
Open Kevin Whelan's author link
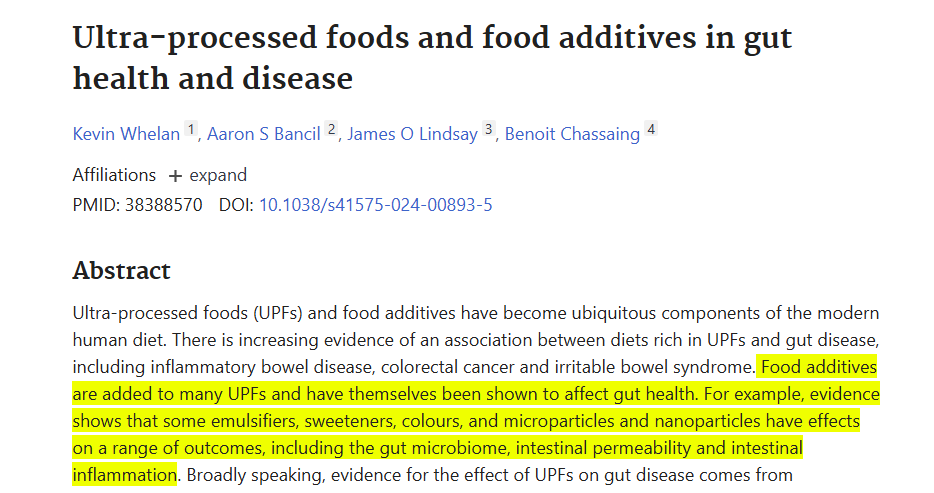click(126, 134)
